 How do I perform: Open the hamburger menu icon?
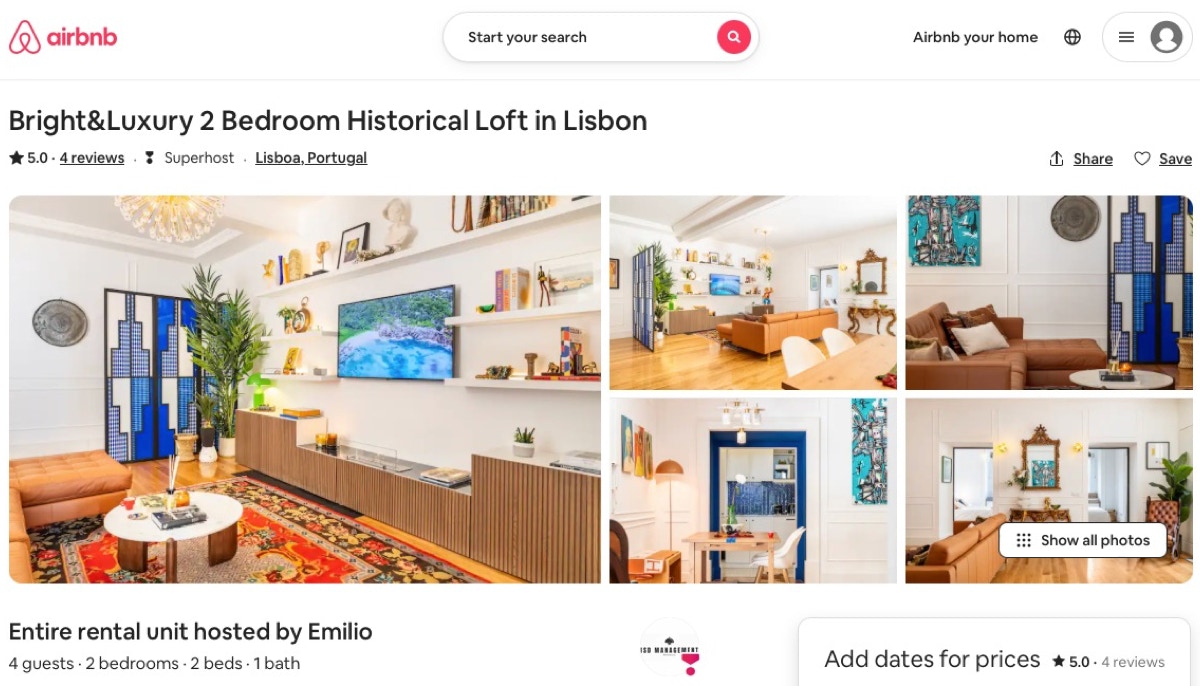(x=1126, y=37)
